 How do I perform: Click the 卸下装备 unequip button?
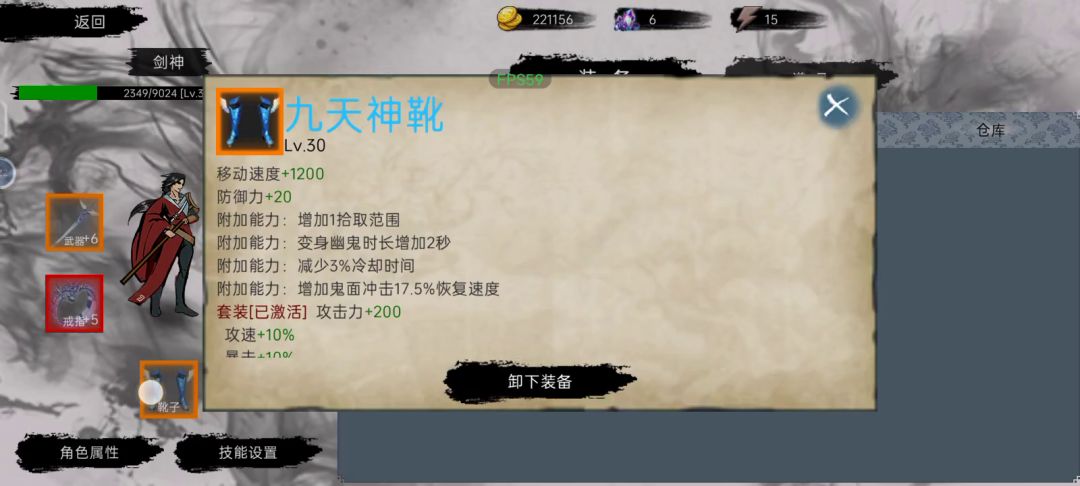[x=540, y=382]
